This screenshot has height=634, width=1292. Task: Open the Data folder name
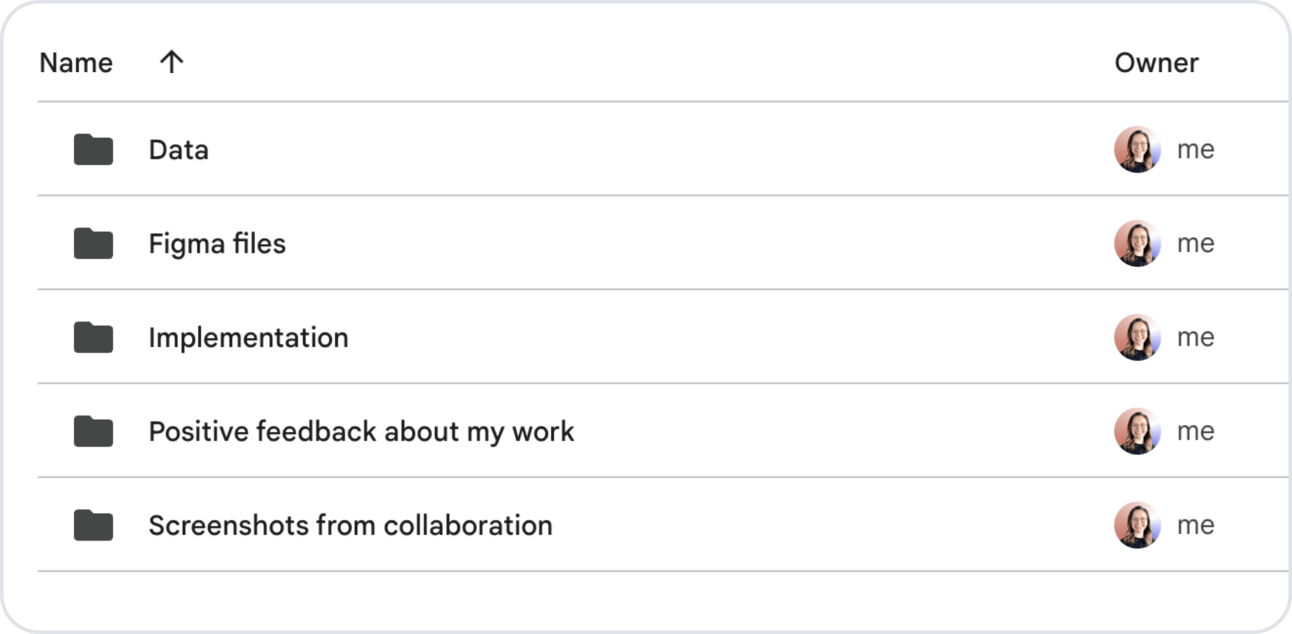click(x=178, y=150)
